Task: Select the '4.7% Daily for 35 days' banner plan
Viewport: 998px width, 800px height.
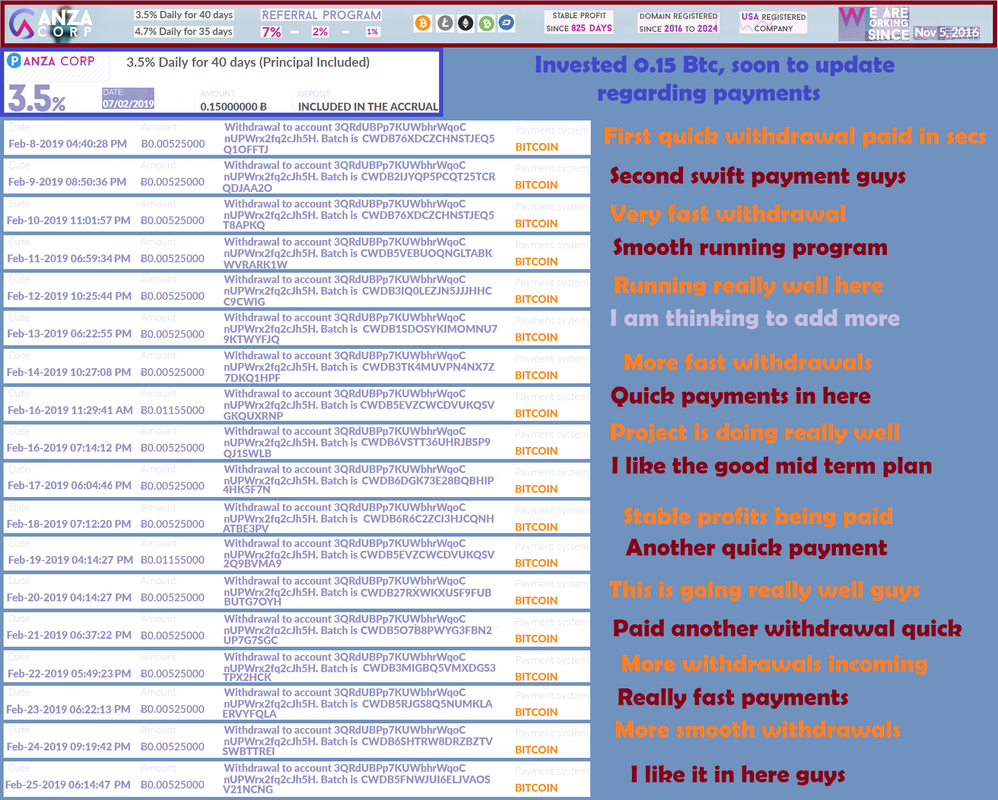Action: [x=184, y=31]
